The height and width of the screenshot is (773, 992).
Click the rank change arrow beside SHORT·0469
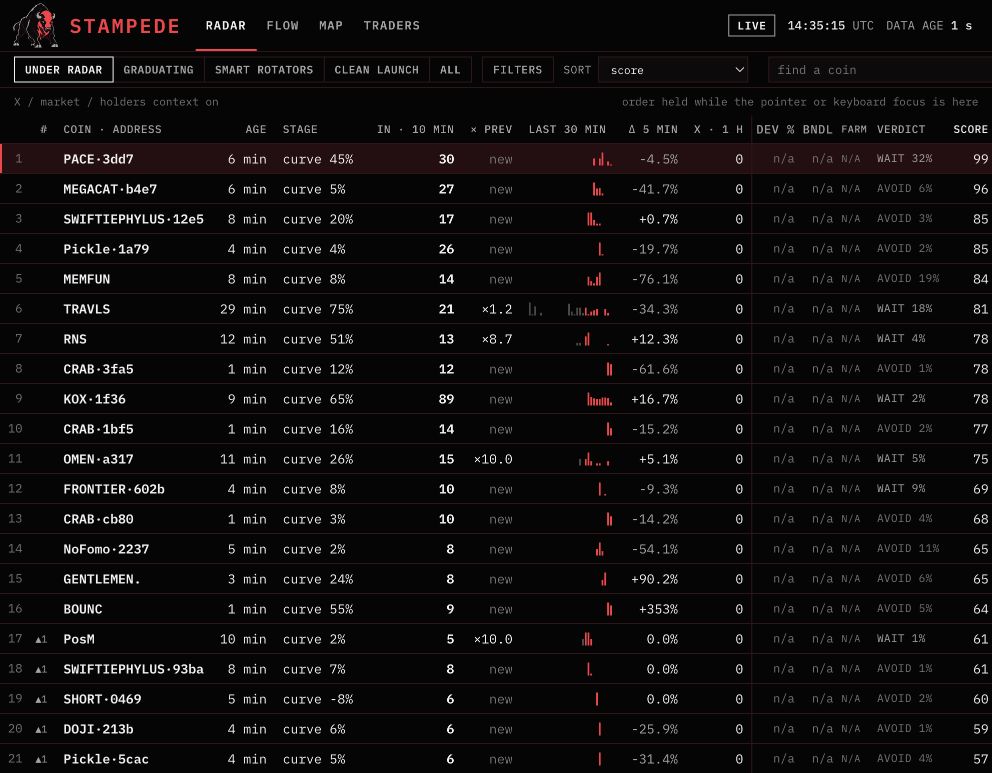41,700
